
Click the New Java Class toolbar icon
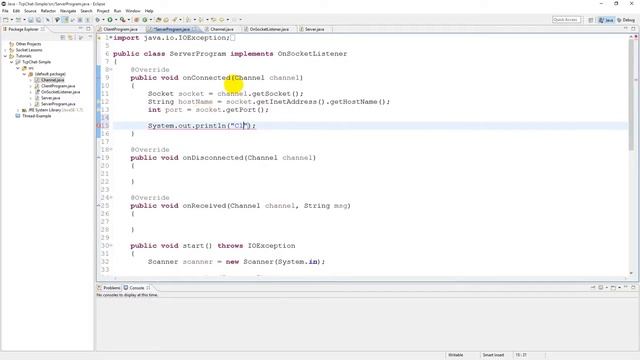144,20
